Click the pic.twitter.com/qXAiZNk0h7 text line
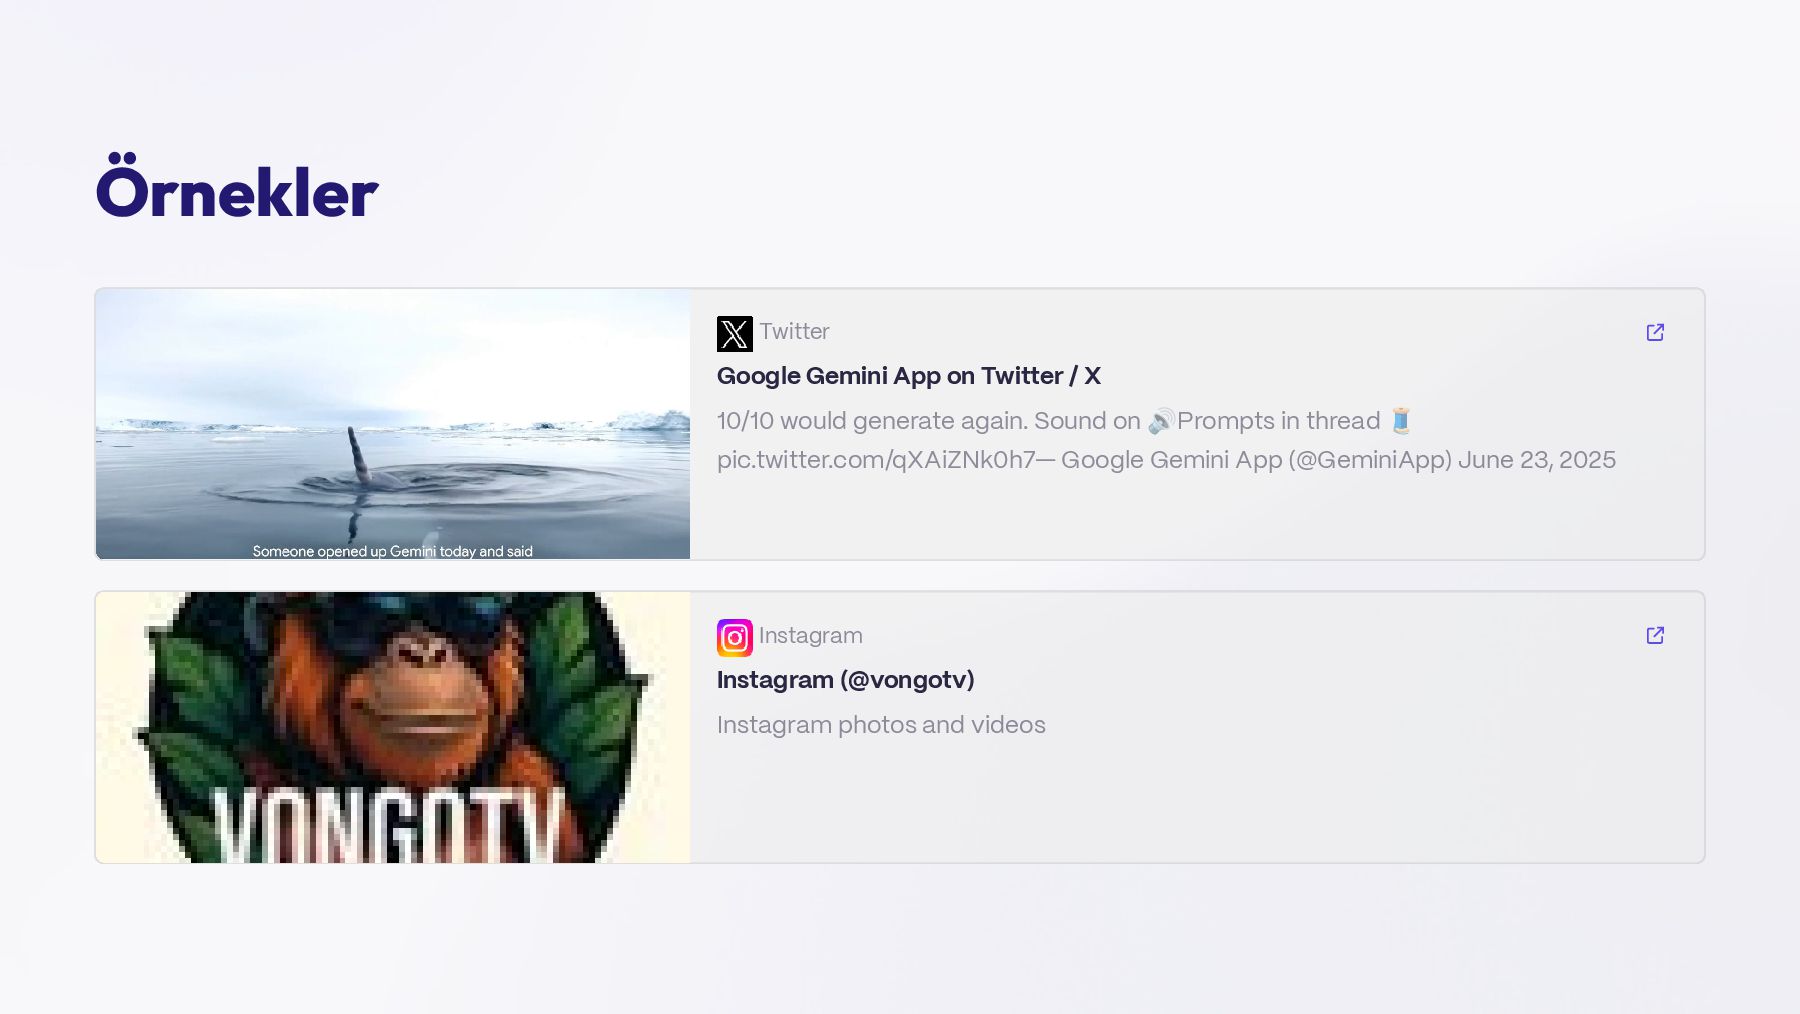This screenshot has height=1014, width=1800. [x=1166, y=460]
